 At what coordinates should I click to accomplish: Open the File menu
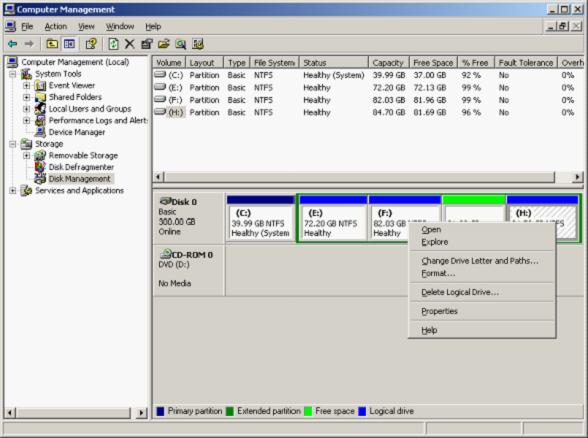tap(27, 27)
